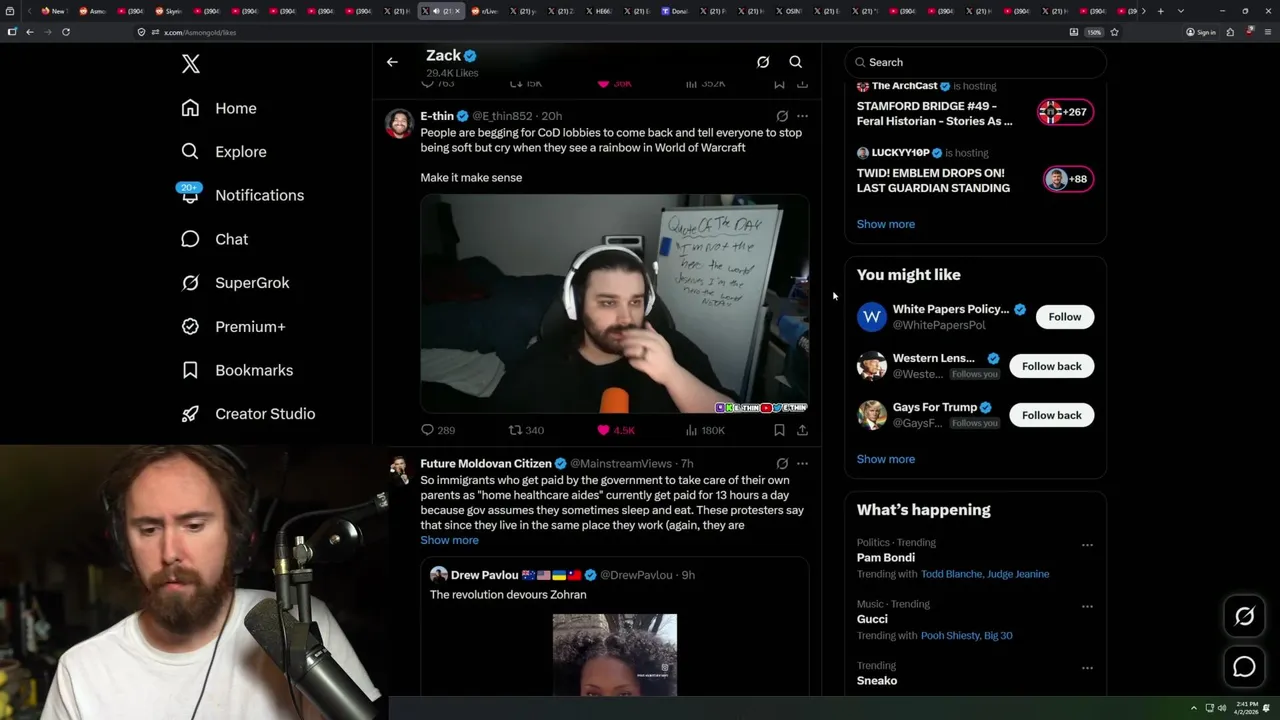The height and width of the screenshot is (720, 1280).
Task: Open Pam Bondi trending topic
Action: tap(886, 557)
